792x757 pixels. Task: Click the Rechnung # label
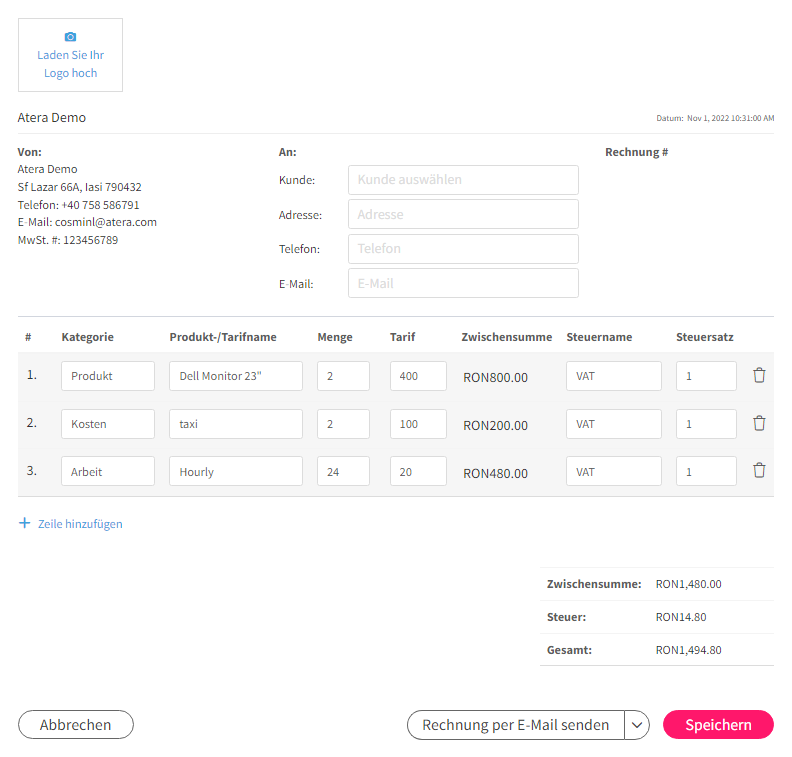pos(636,152)
